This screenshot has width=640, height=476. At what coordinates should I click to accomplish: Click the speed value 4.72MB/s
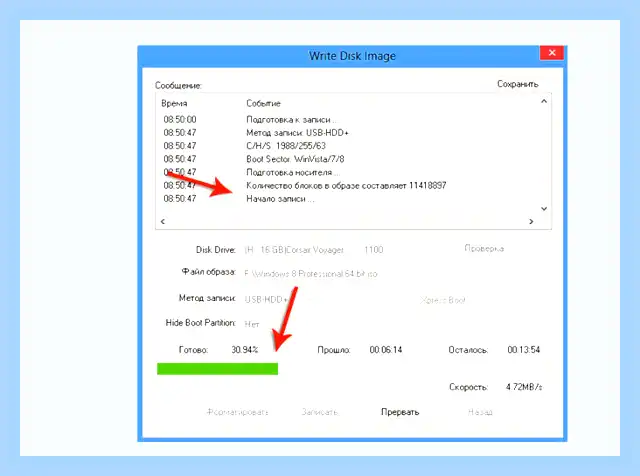click(524, 387)
